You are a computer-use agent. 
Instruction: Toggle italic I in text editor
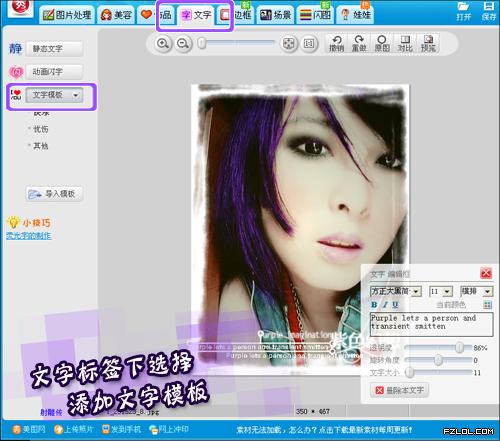click(x=385, y=304)
